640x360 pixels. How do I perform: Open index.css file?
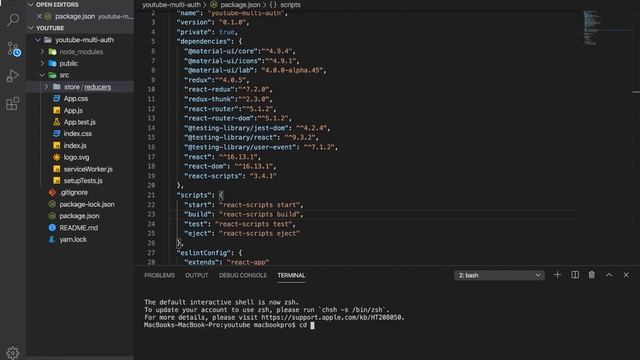click(x=78, y=133)
